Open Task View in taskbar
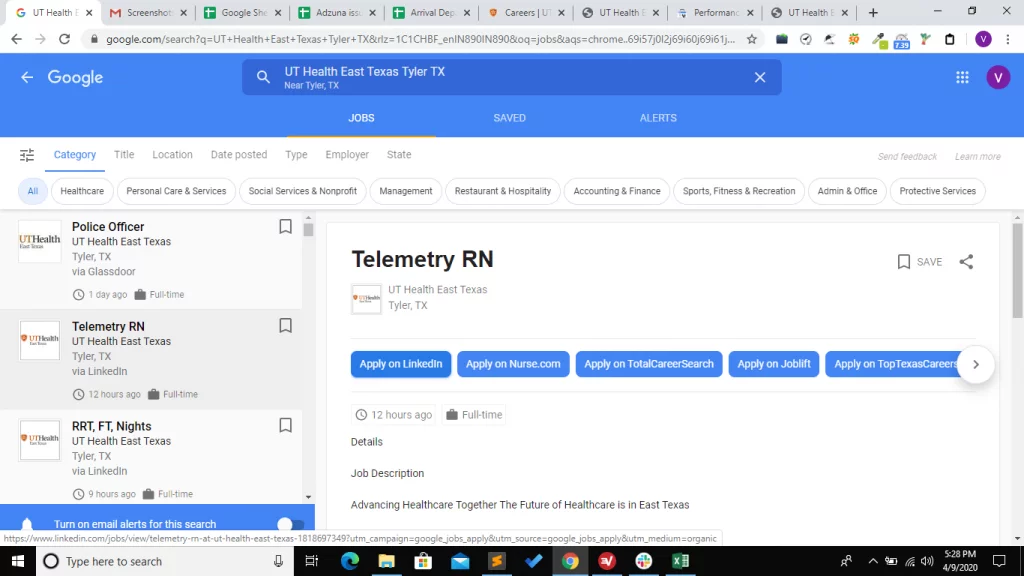This screenshot has height=576, width=1024. 312,561
